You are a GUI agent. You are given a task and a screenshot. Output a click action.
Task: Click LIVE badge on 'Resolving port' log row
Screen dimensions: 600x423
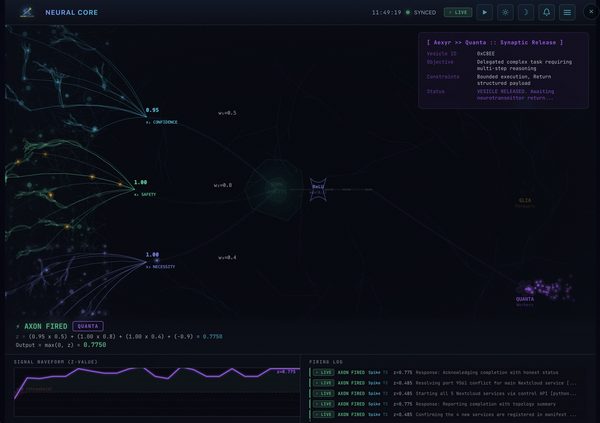coord(323,383)
